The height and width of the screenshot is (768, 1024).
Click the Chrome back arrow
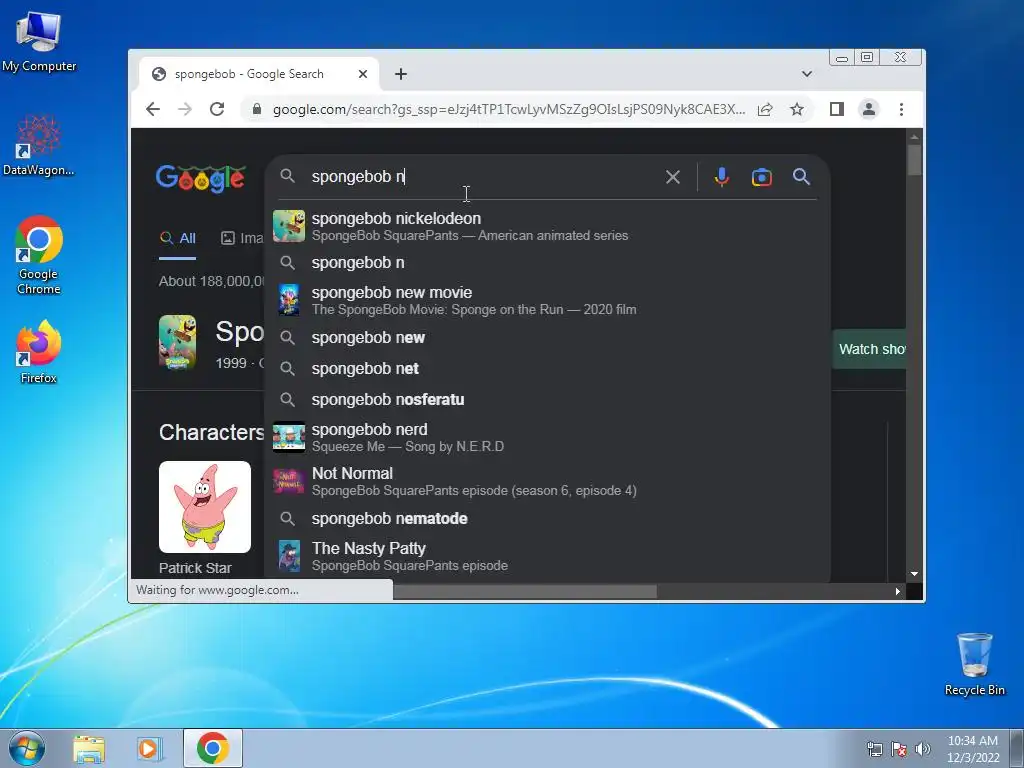pos(153,109)
